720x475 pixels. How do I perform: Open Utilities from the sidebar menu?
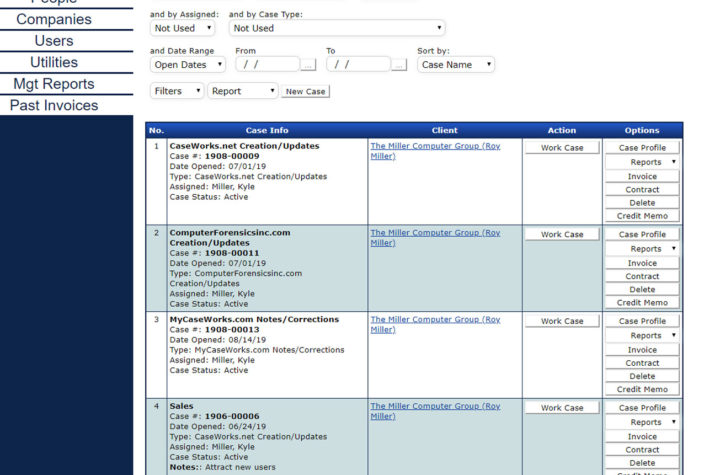coord(54,62)
